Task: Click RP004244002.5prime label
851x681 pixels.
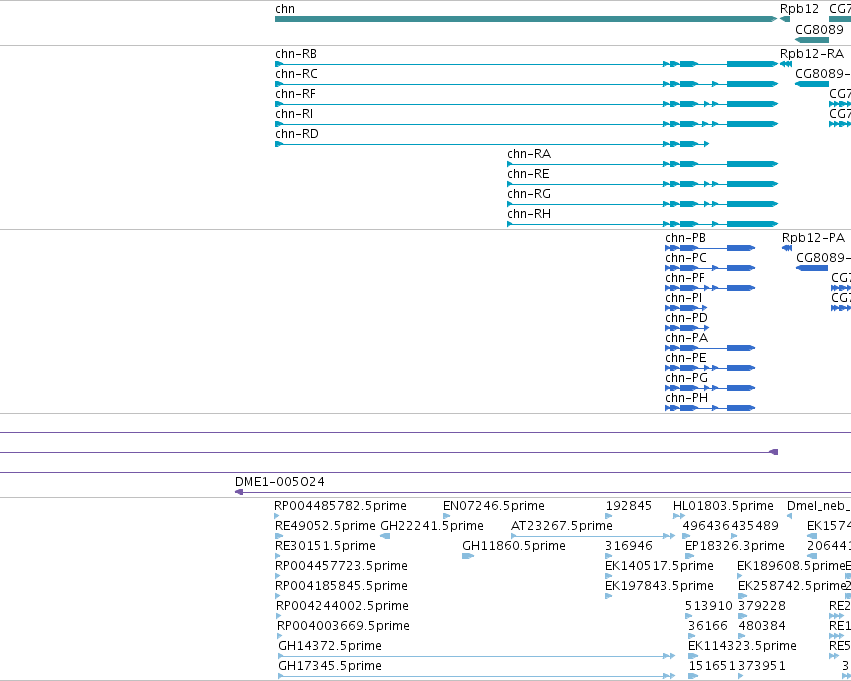Action: (x=342, y=606)
